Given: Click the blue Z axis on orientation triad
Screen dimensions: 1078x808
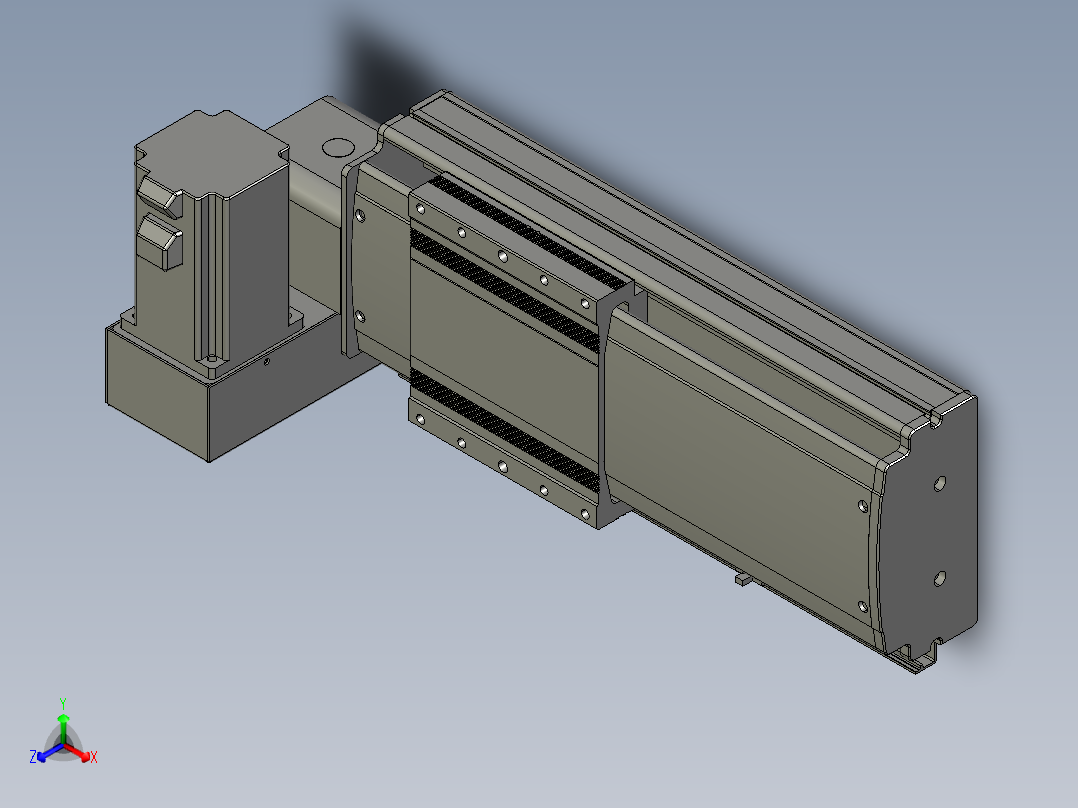Looking at the screenshot, I should pos(46,752).
